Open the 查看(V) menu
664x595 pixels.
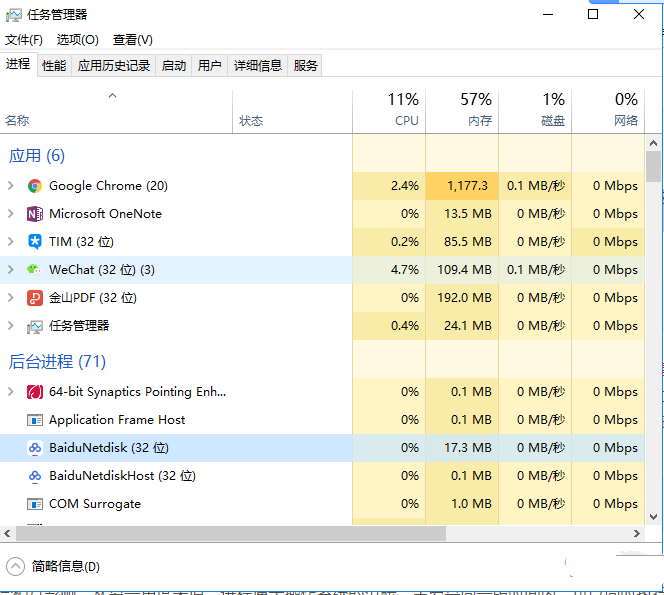pos(133,40)
